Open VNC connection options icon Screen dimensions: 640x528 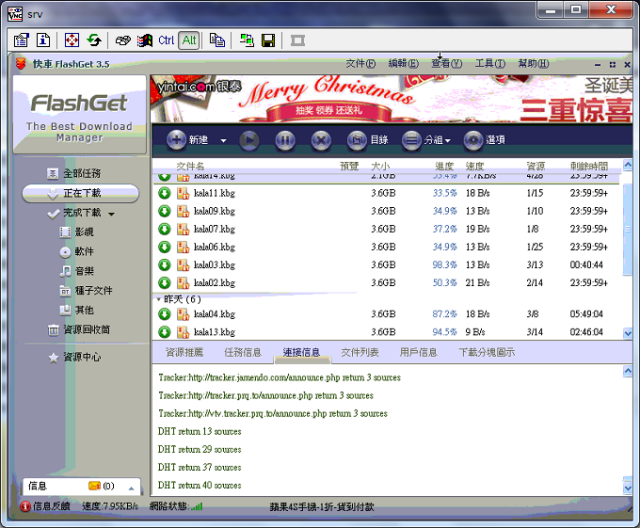coord(21,40)
